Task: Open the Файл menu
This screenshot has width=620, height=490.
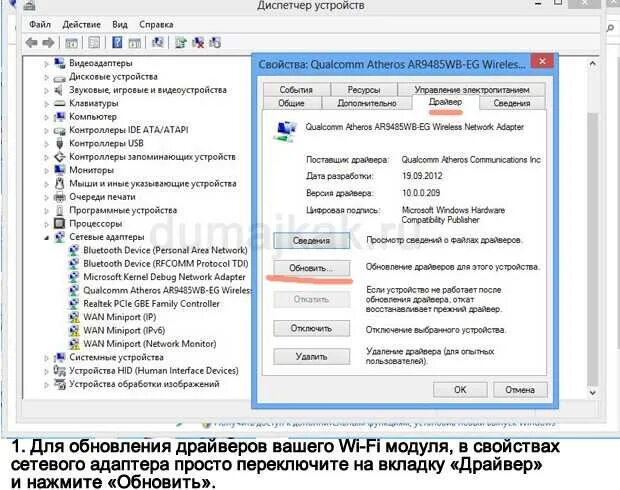Action: 40,25
